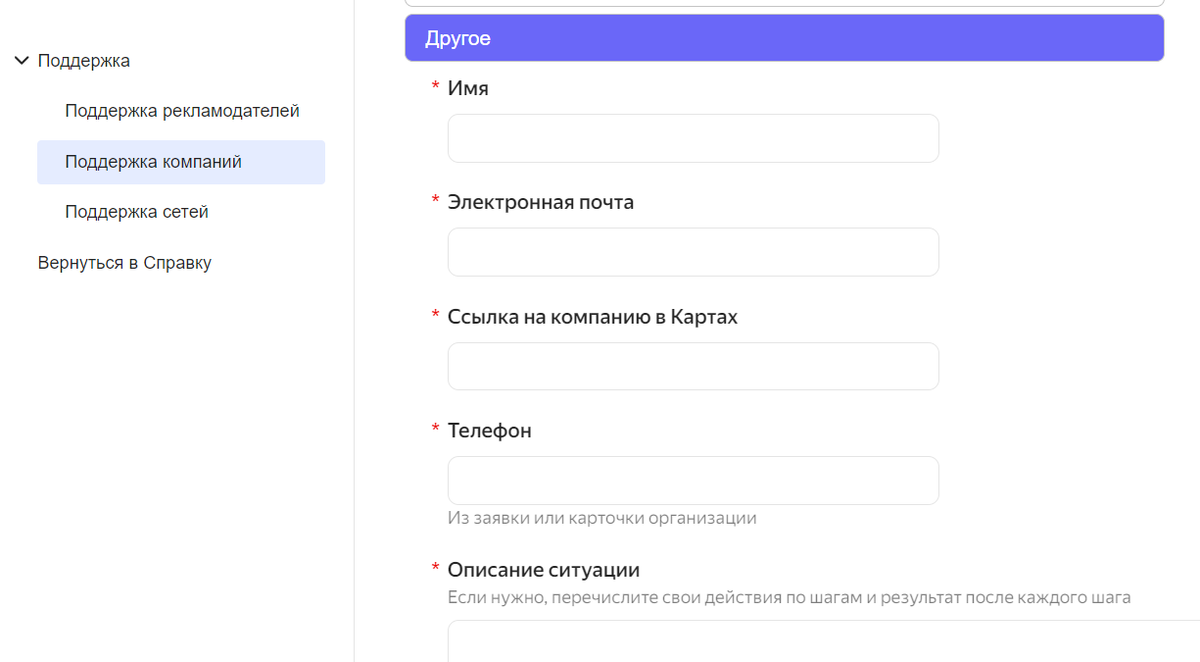The height and width of the screenshot is (662, 1200).
Task: Click the Описание ситуации label
Action: click(x=544, y=570)
